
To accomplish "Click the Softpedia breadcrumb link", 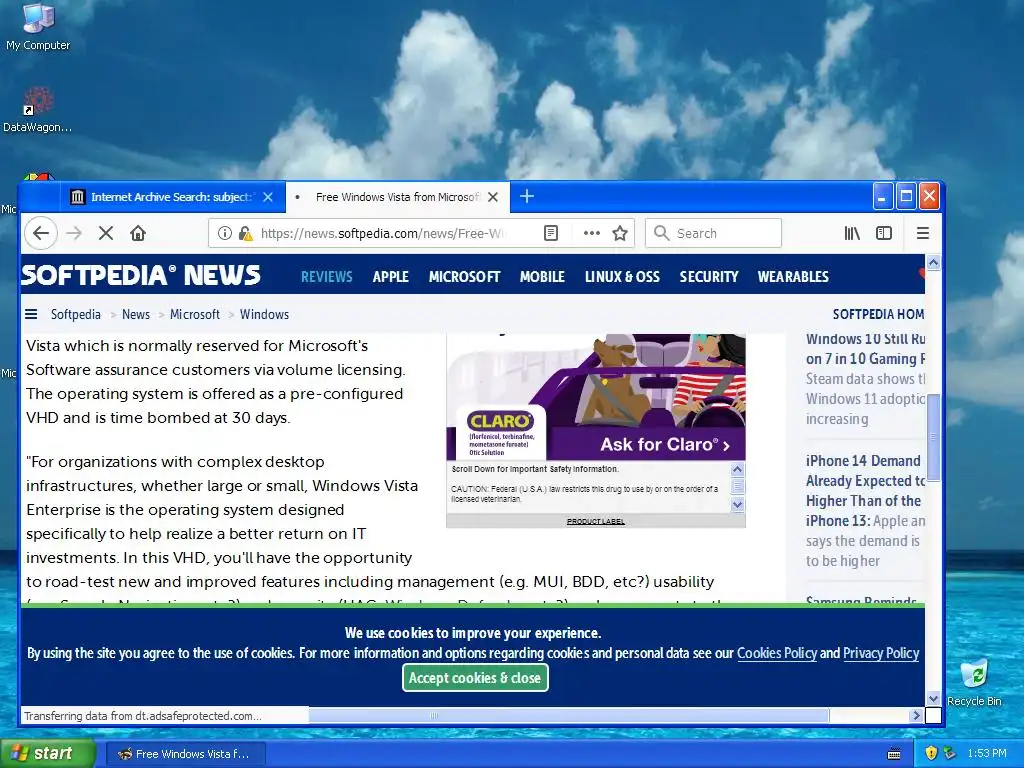I will (x=76, y=314).
